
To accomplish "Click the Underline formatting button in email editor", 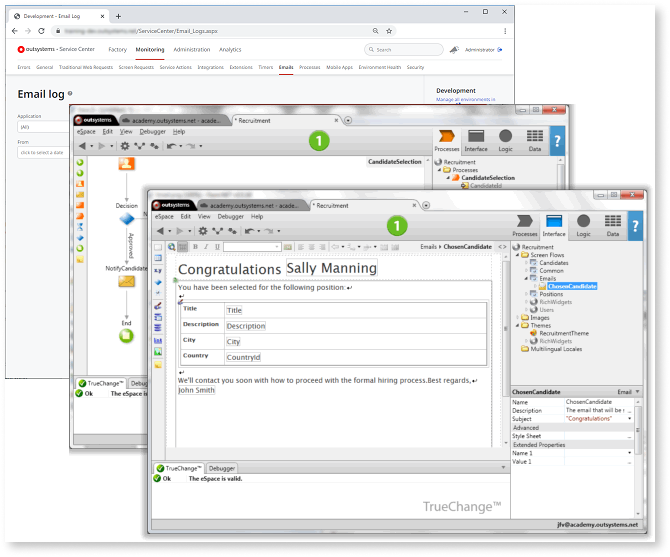I will (217, 246).
